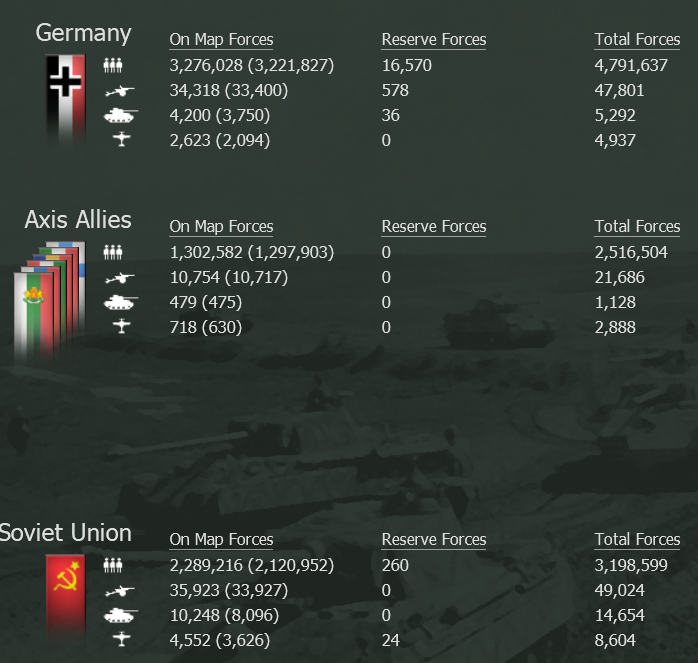Select the Axis Allies aircraft icon
The height and width of the screenshot is (663, 698).
pyautogui.click(x=122, y=326)
